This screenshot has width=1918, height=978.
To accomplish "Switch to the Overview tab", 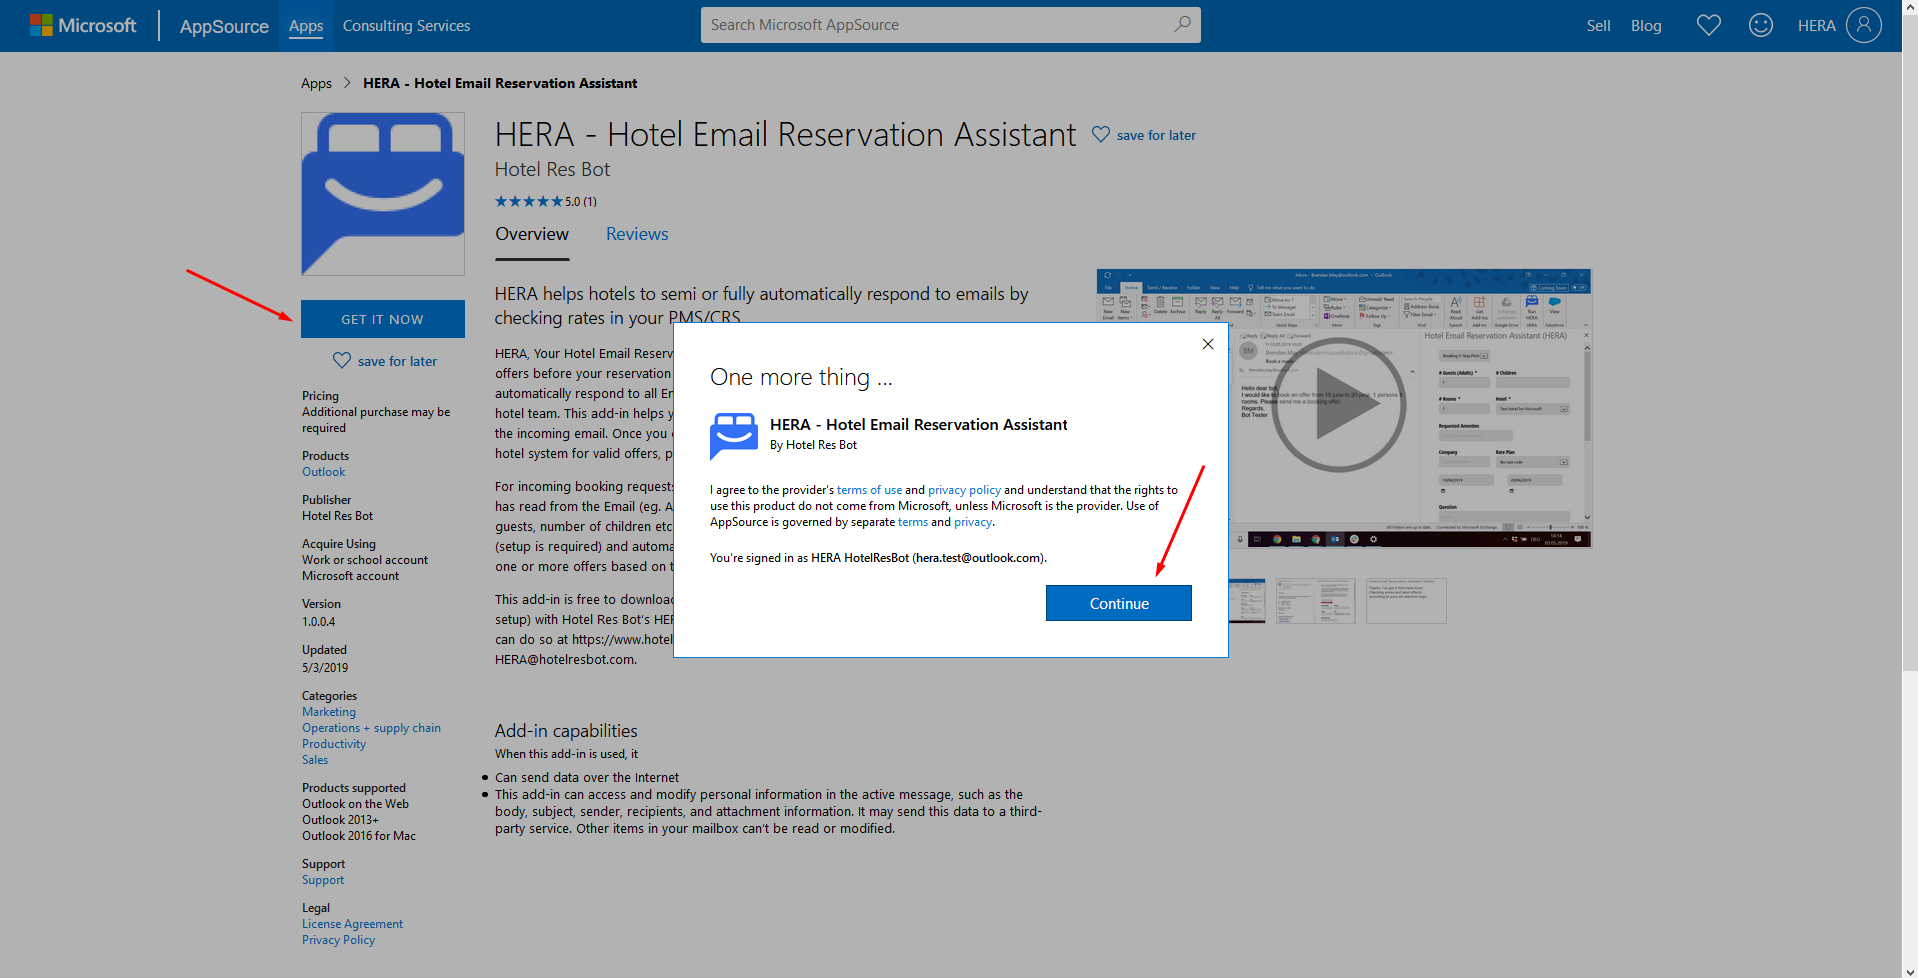I will [x=532, y=234].
